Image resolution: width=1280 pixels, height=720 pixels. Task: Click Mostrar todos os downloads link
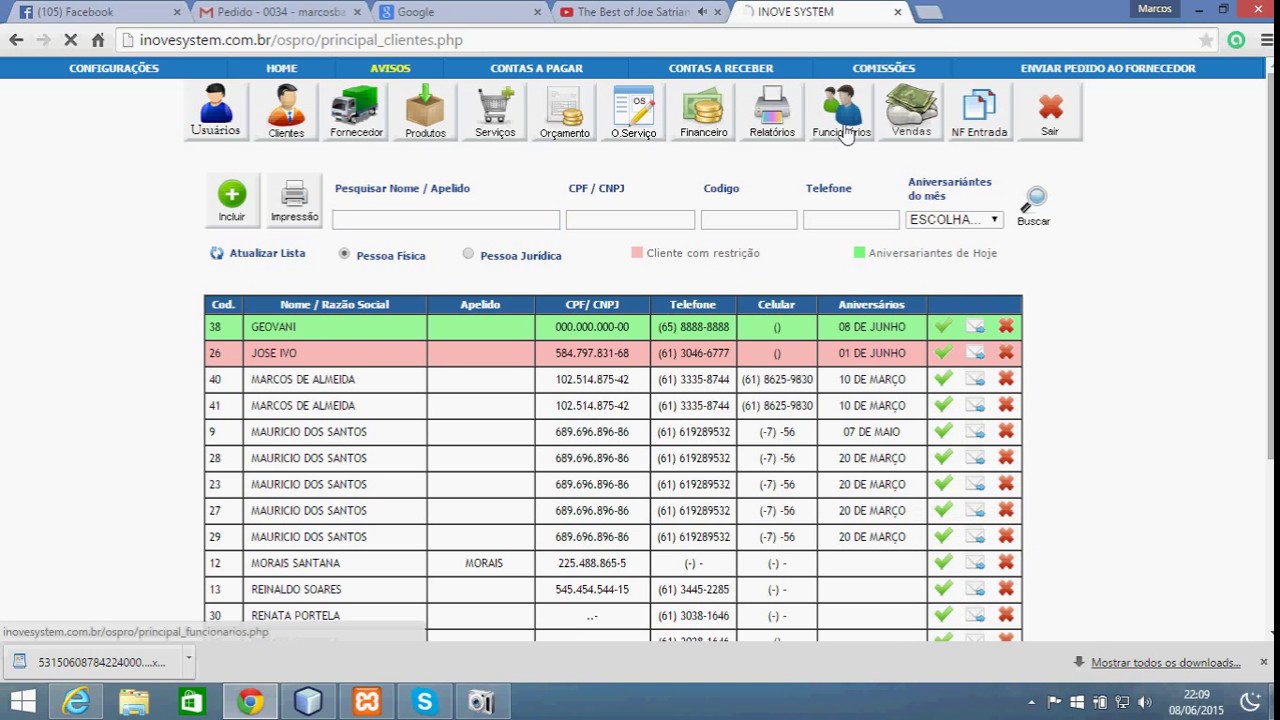(1166, 662)
